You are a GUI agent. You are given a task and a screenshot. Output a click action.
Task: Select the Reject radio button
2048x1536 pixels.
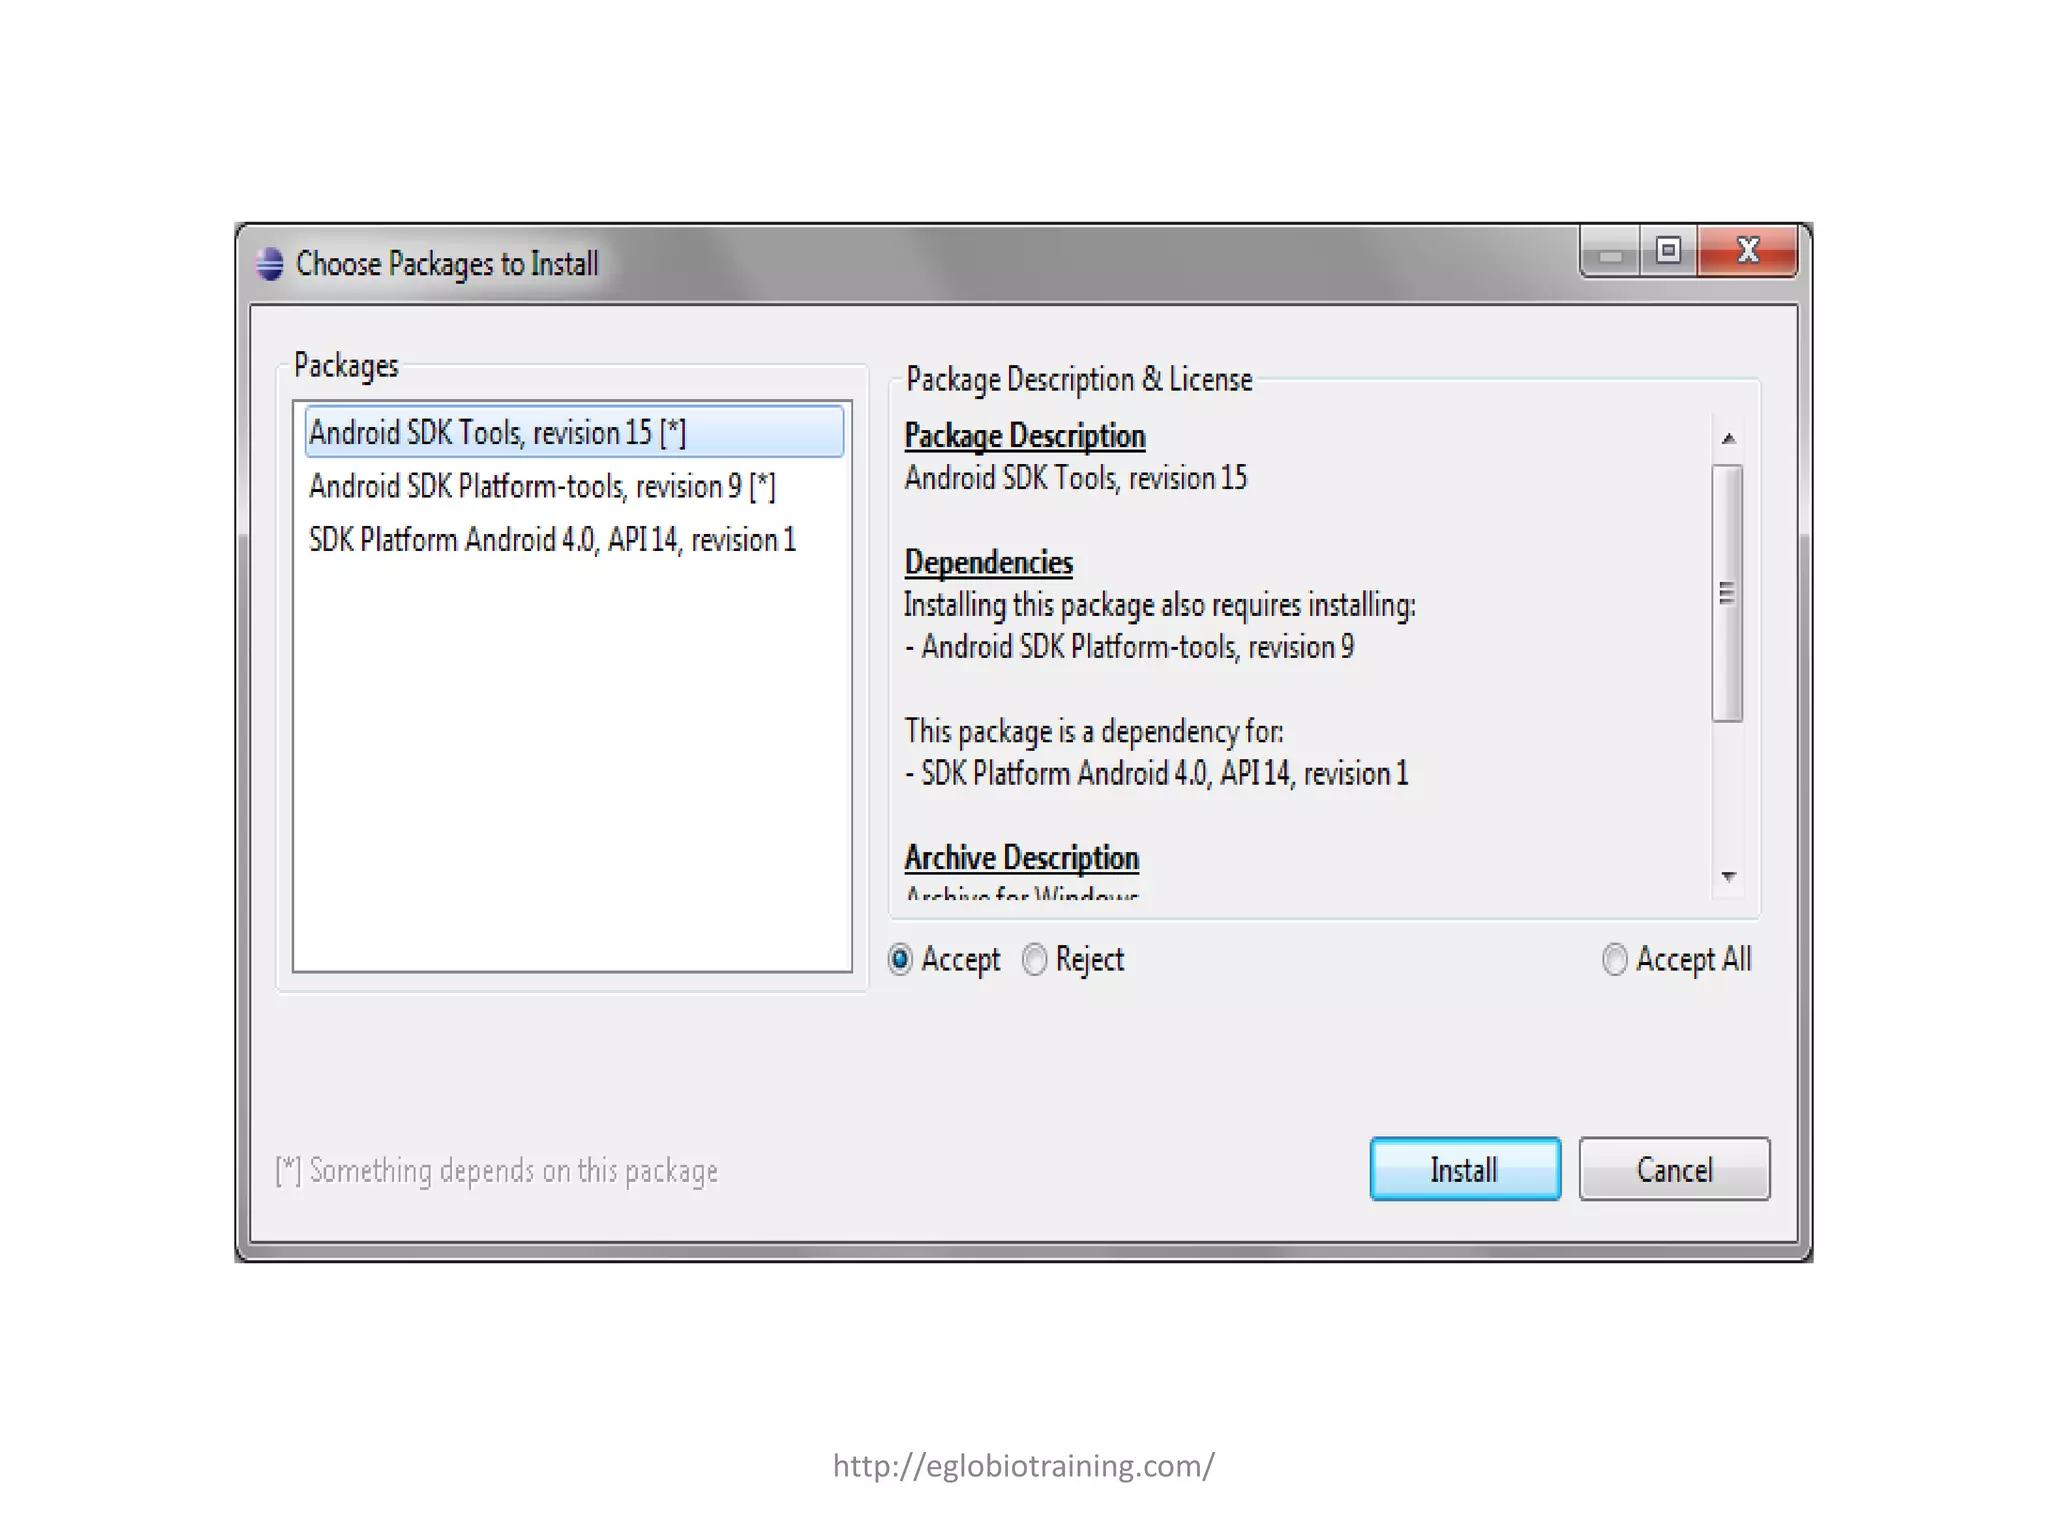pos(1034,960)
